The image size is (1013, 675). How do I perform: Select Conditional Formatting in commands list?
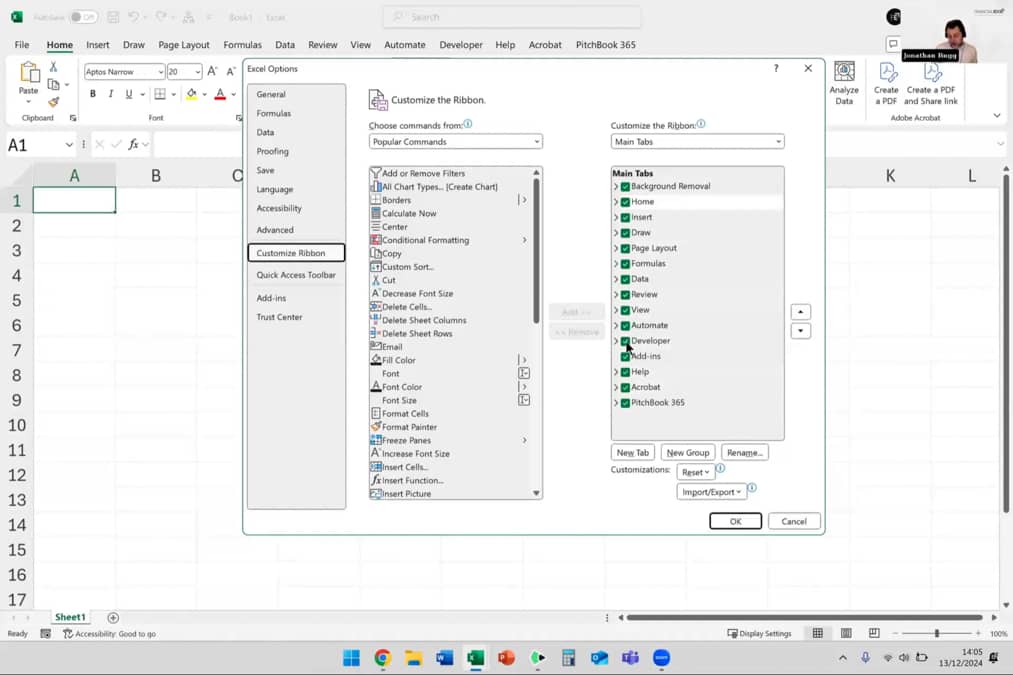pyautogui.click(x=450, y=240)
